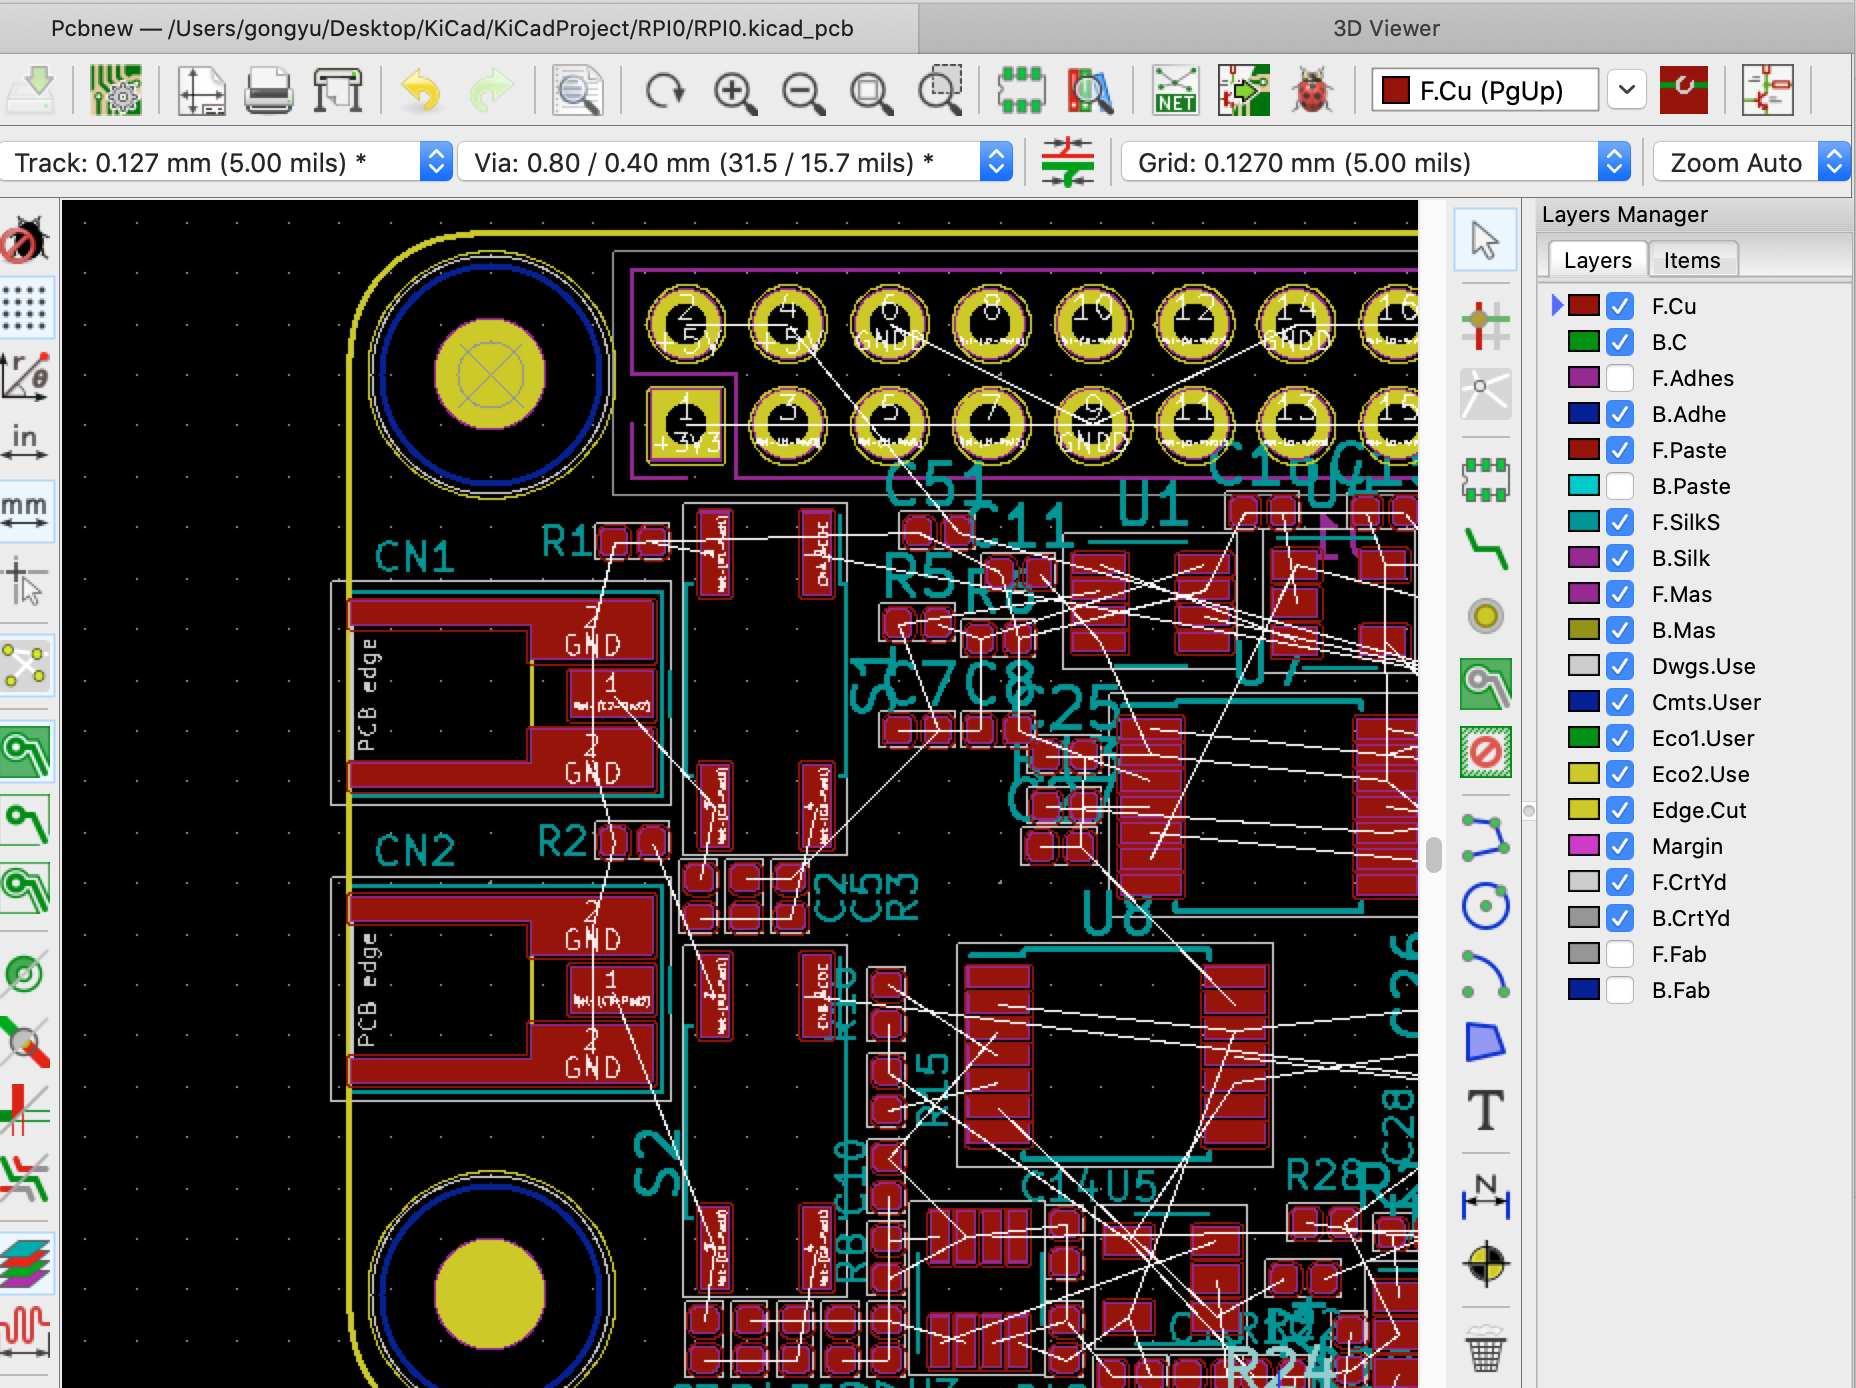This screenshot has width=1856, height=1388.
Task: Select the route tracks tool
Action: click(x=1485, y=548)
